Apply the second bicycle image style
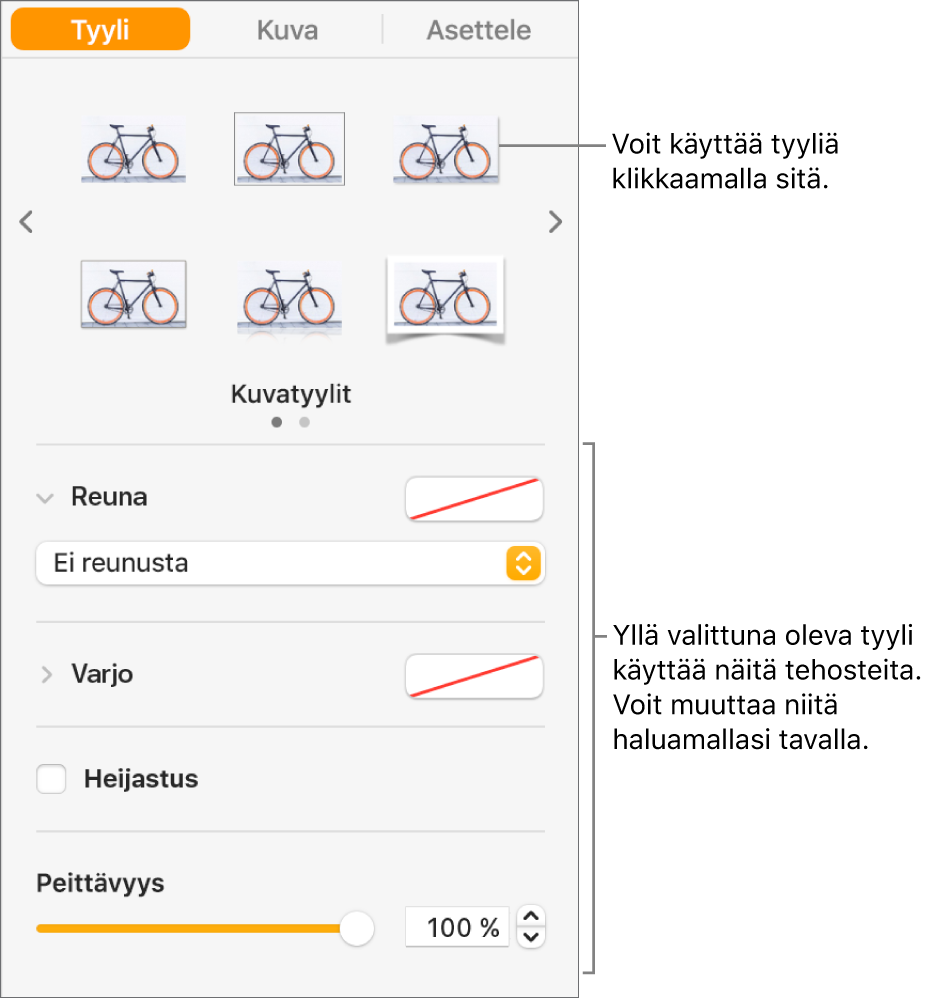The height and width of the screenshot is (999, 937). pyautogui.click(x=289, y=149)
